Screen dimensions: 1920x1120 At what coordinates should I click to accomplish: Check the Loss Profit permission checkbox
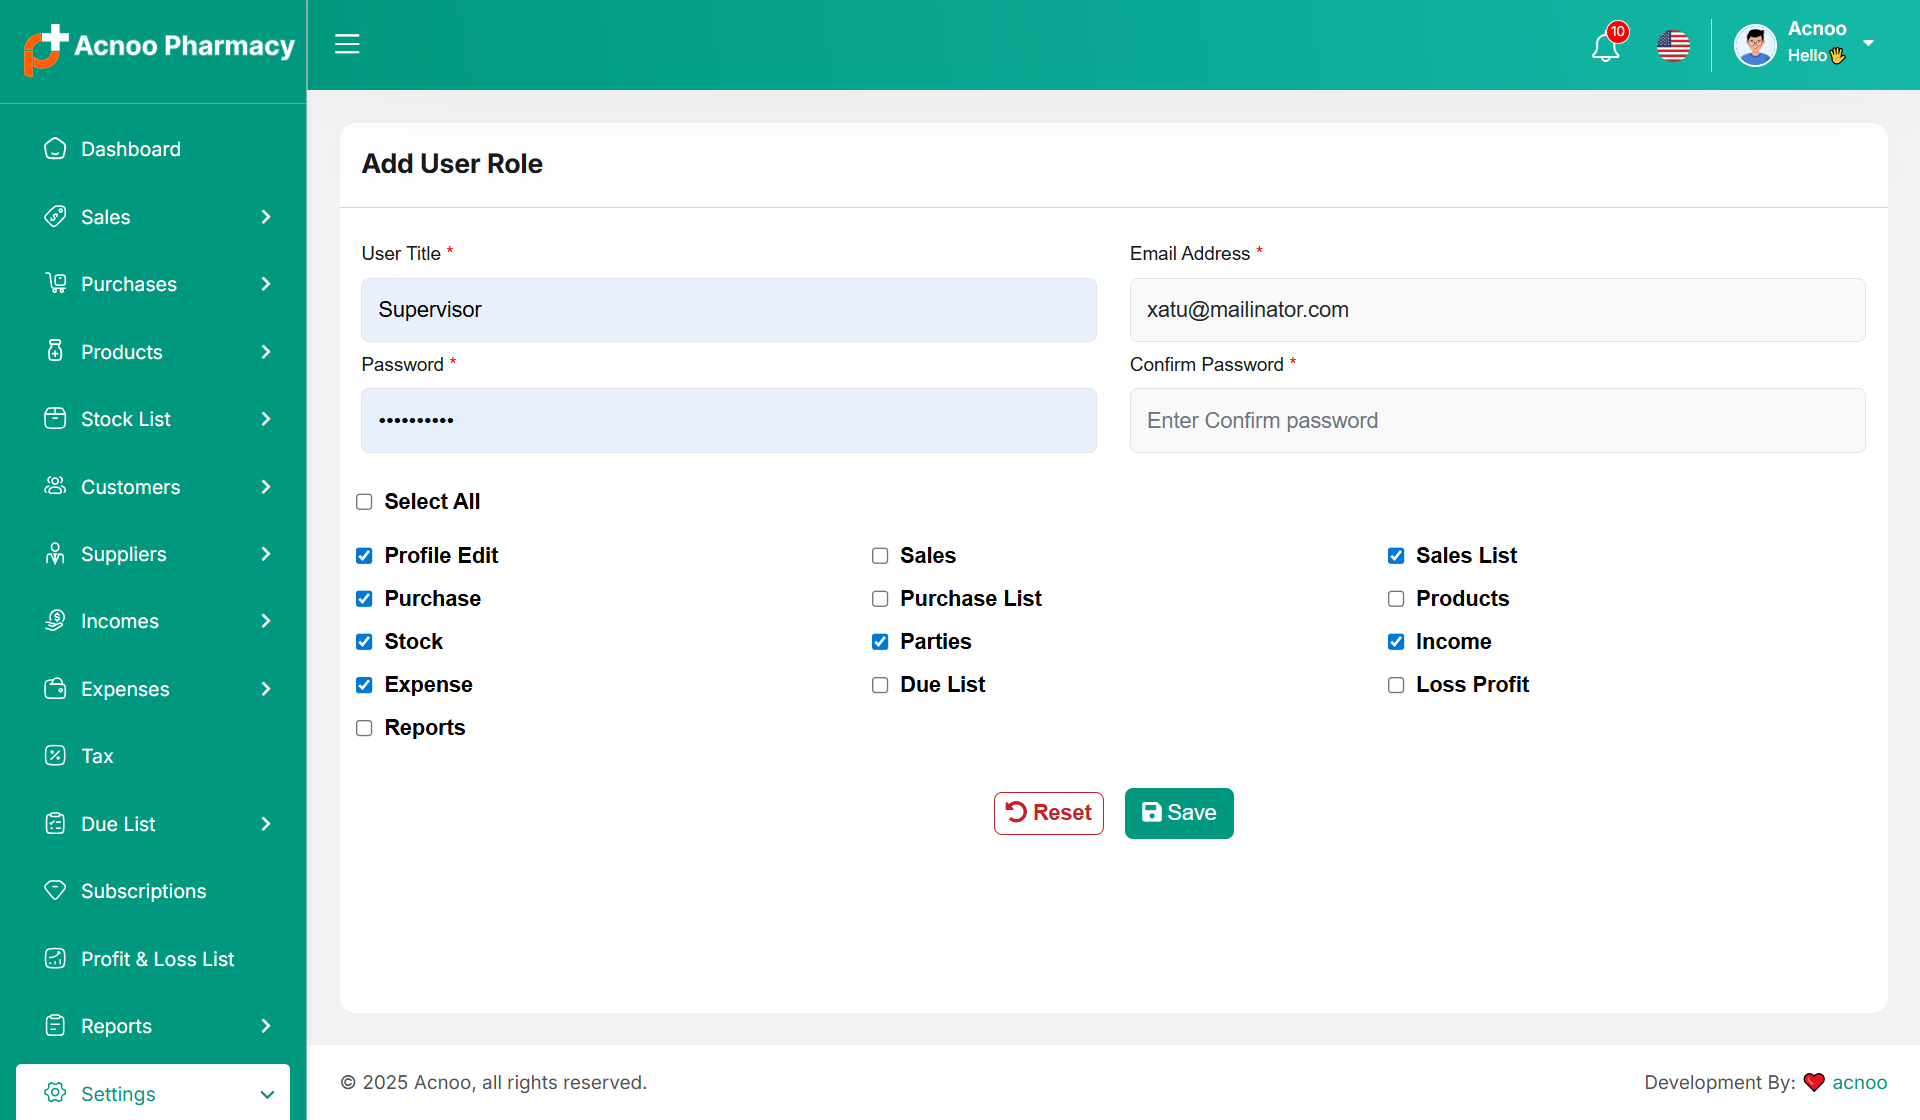[x=1396, y=685]
